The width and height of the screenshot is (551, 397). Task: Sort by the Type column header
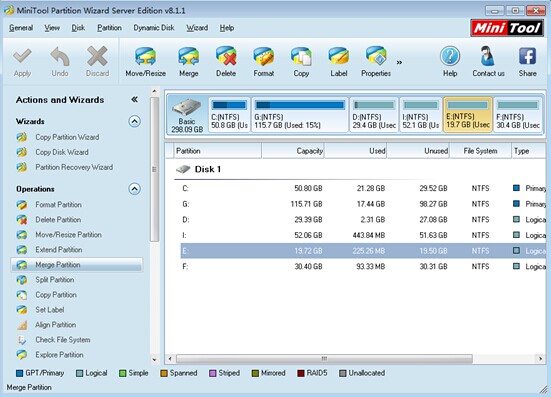(529, 151)
